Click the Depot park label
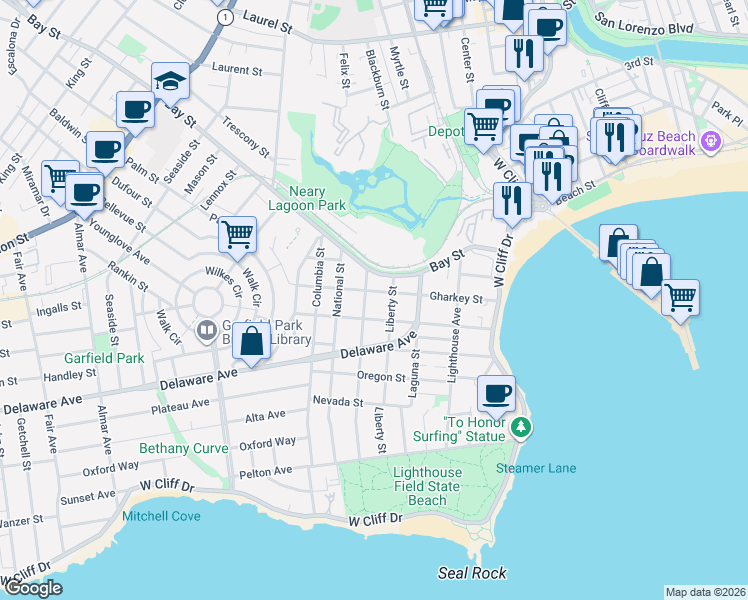 (446, 131)
